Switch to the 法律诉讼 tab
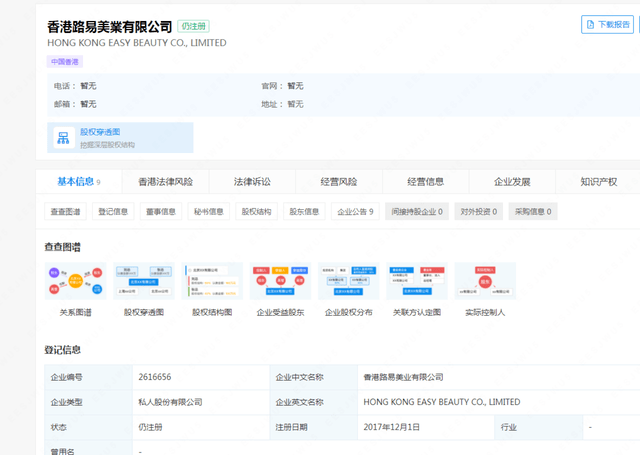This screenshot has height=455, width=640. click(x=252, y=182)
